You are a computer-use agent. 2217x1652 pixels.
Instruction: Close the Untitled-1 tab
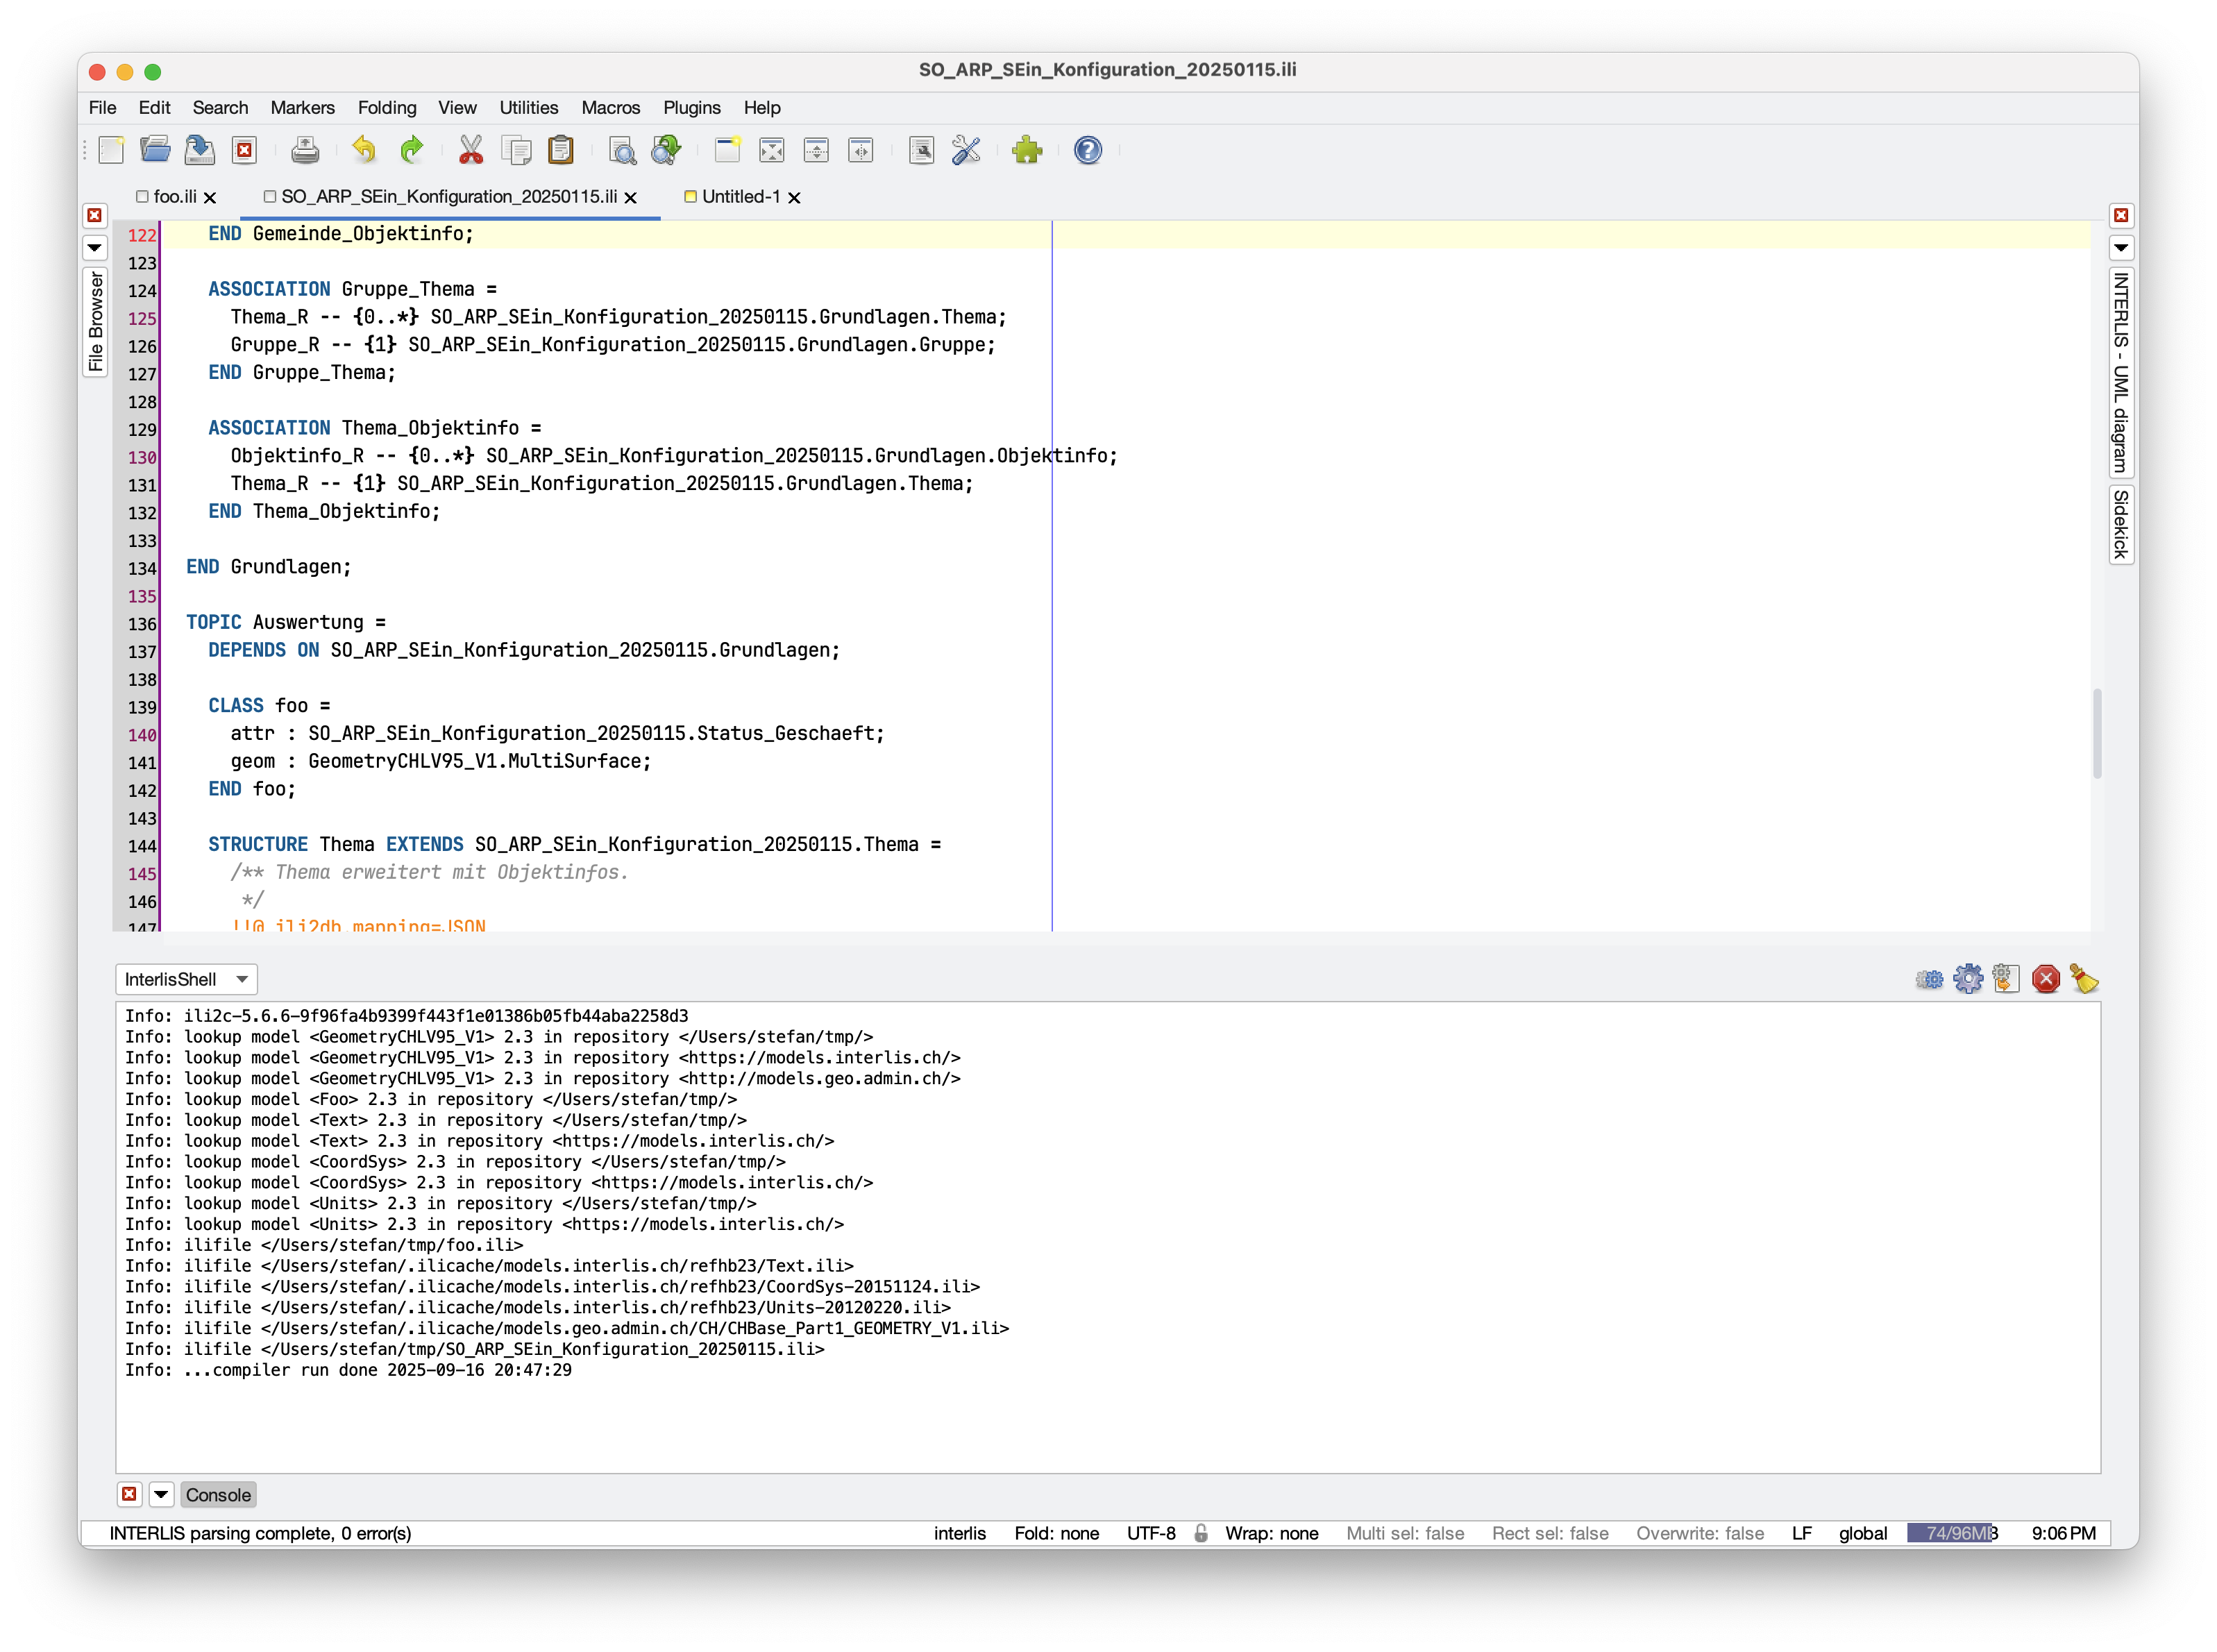point(794,198)
